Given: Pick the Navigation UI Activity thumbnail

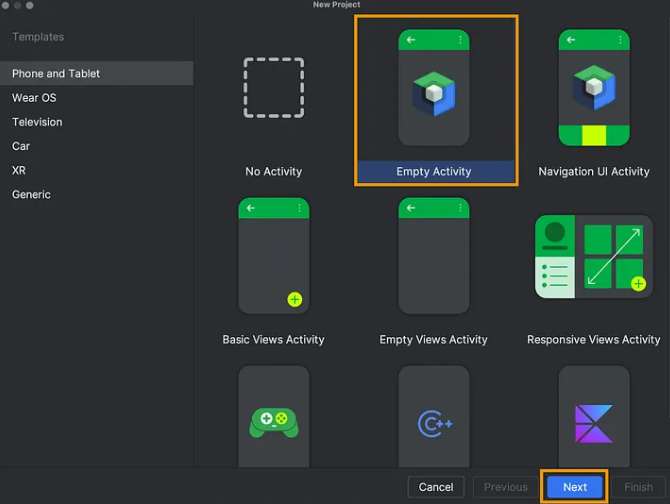Looking at the screenshot, I should [x=594, y=88].
